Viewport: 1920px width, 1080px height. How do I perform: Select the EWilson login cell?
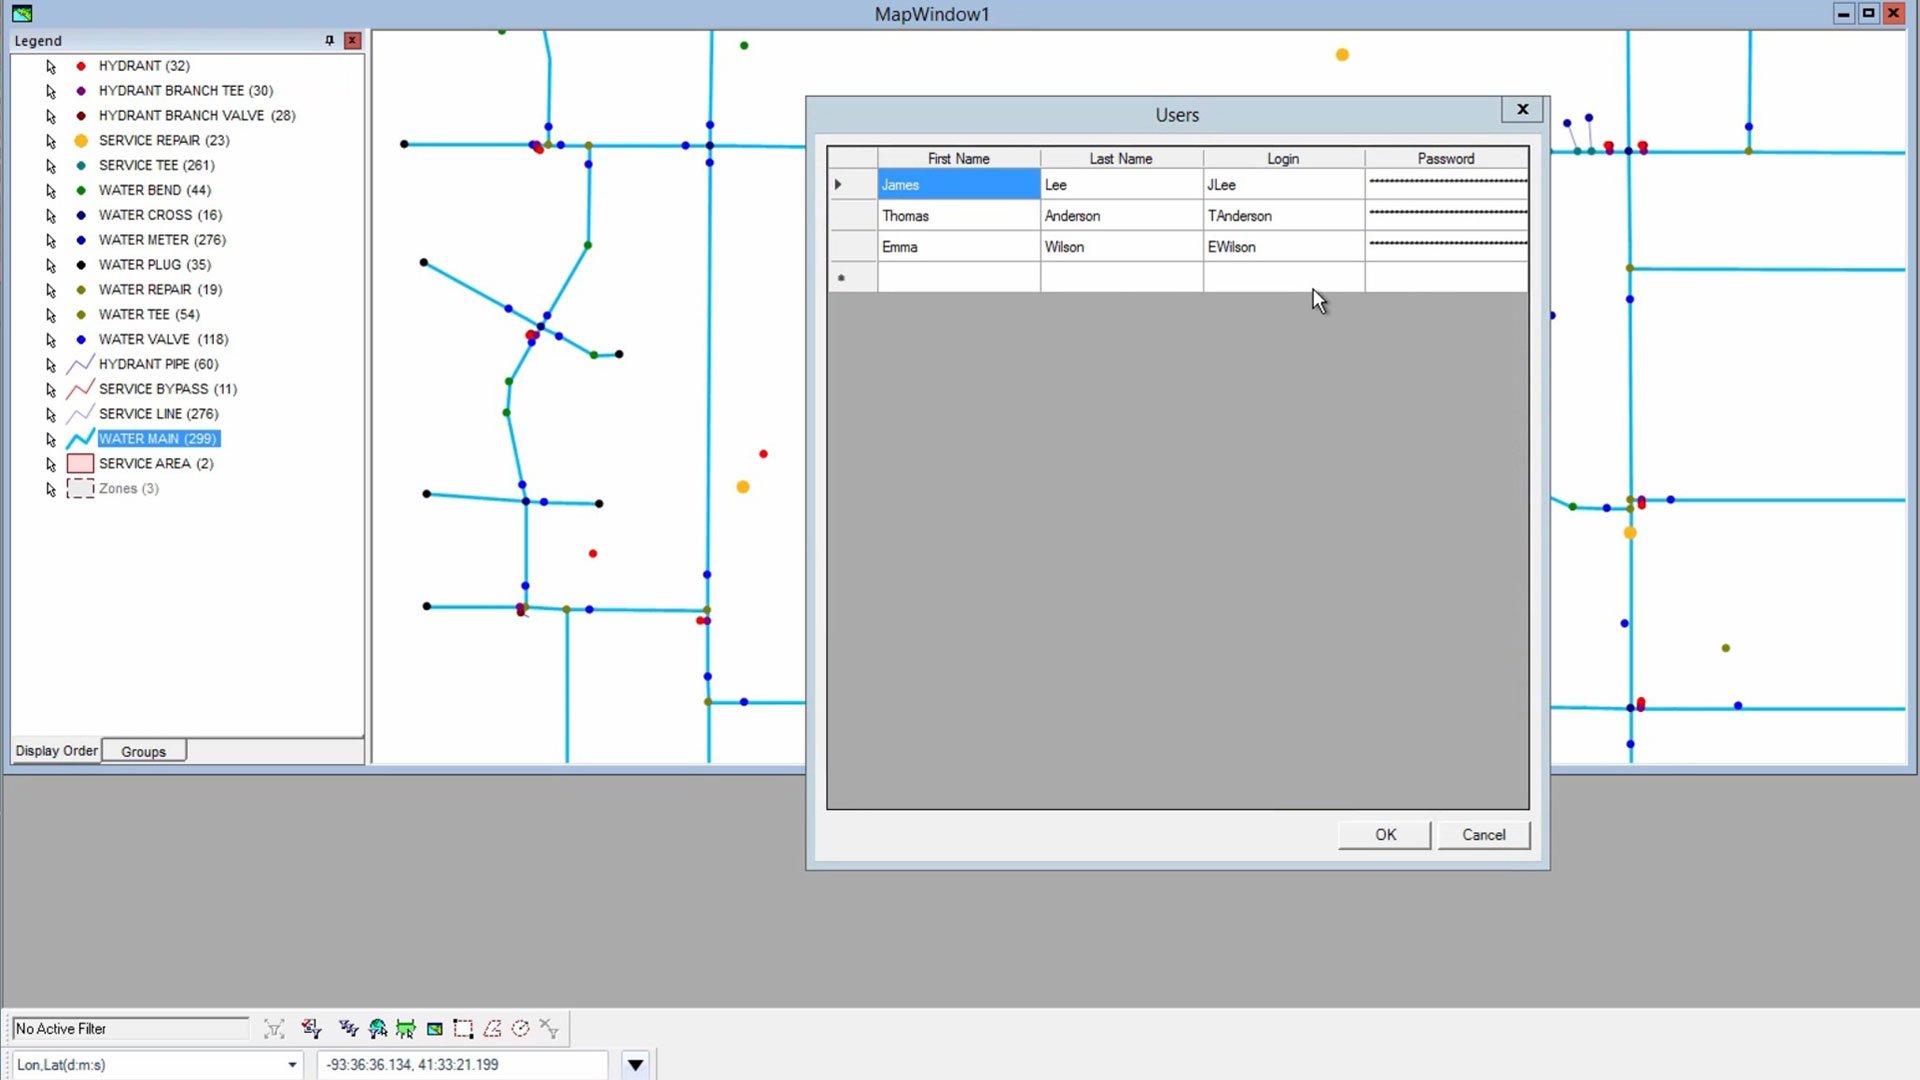(x=1283, y=247)
